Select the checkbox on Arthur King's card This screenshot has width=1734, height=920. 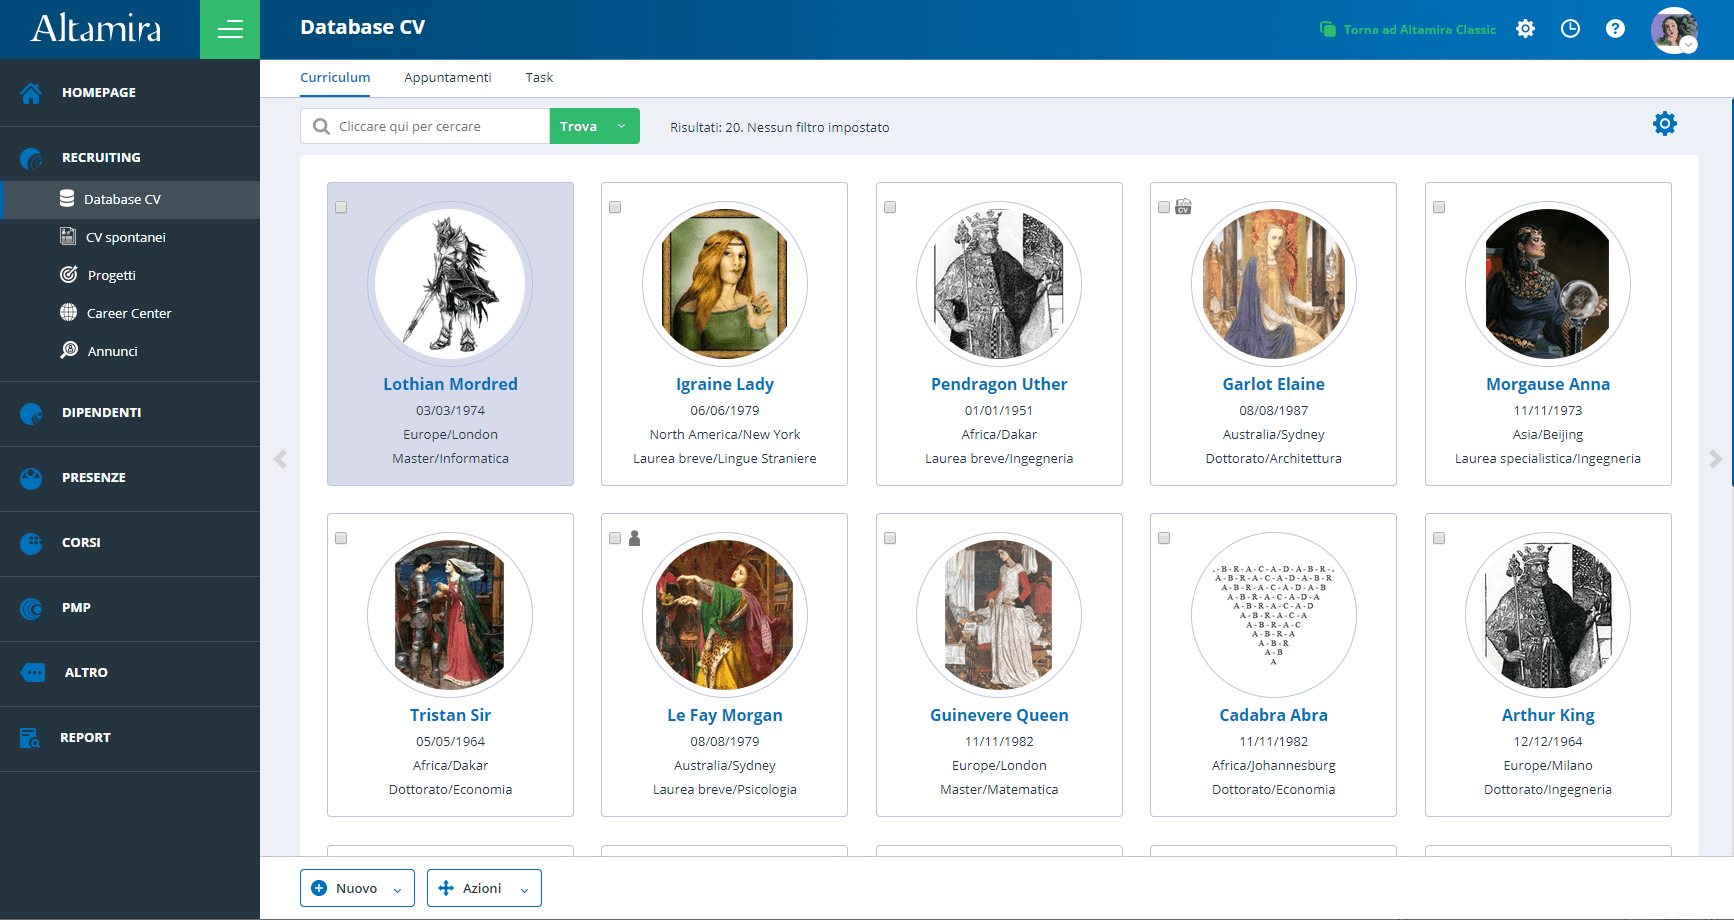point(1439,537)
